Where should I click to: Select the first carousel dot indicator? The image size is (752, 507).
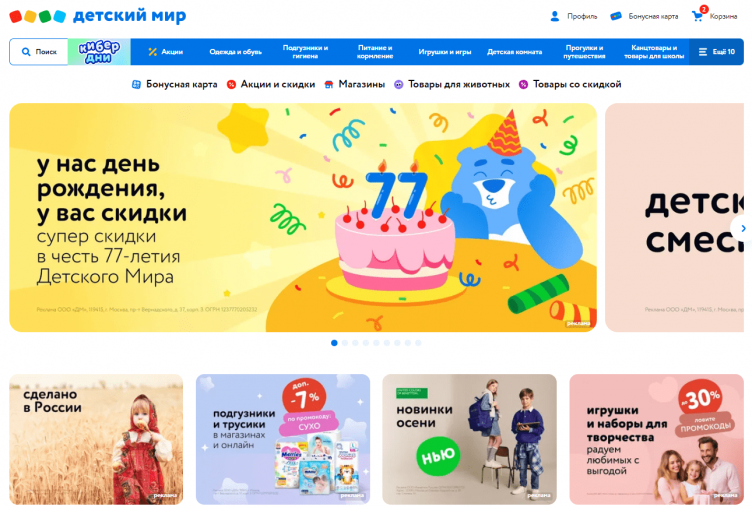pyautogui.click(x=334, y=343)
